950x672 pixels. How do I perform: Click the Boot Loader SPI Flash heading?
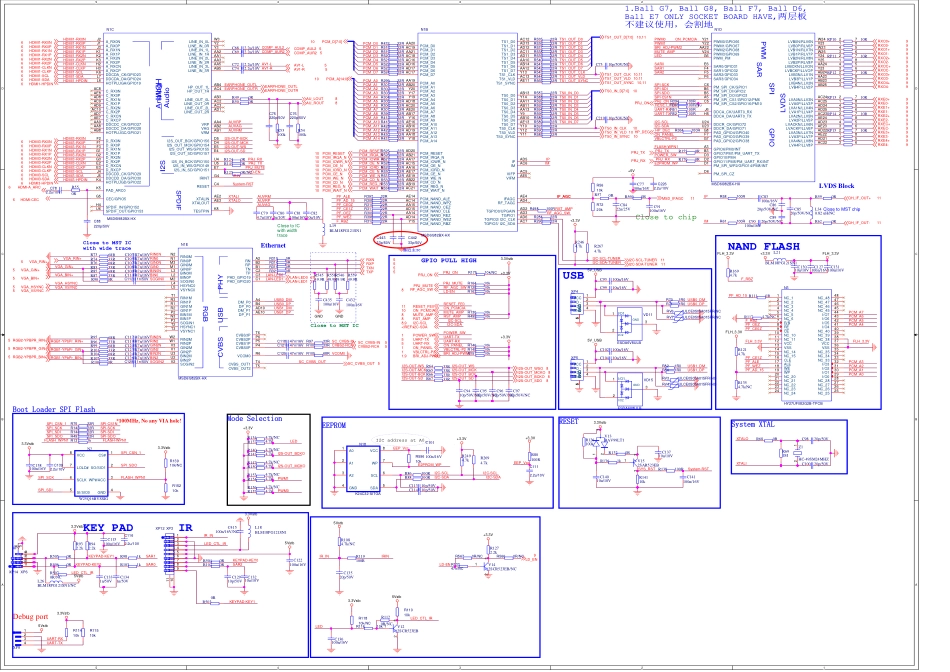coord(54,410)
